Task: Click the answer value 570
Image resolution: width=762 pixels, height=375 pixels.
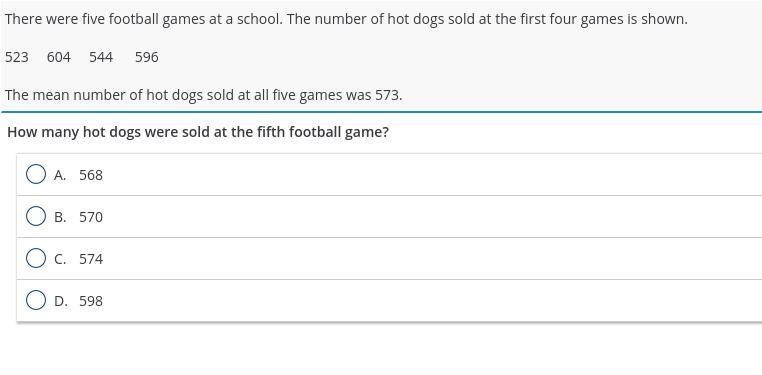Action: (91, 217)
